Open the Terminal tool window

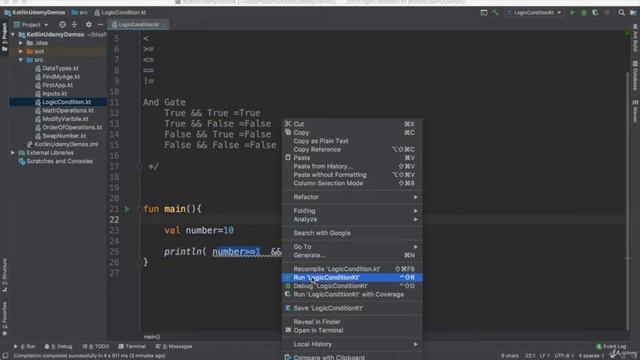(132, 346)
